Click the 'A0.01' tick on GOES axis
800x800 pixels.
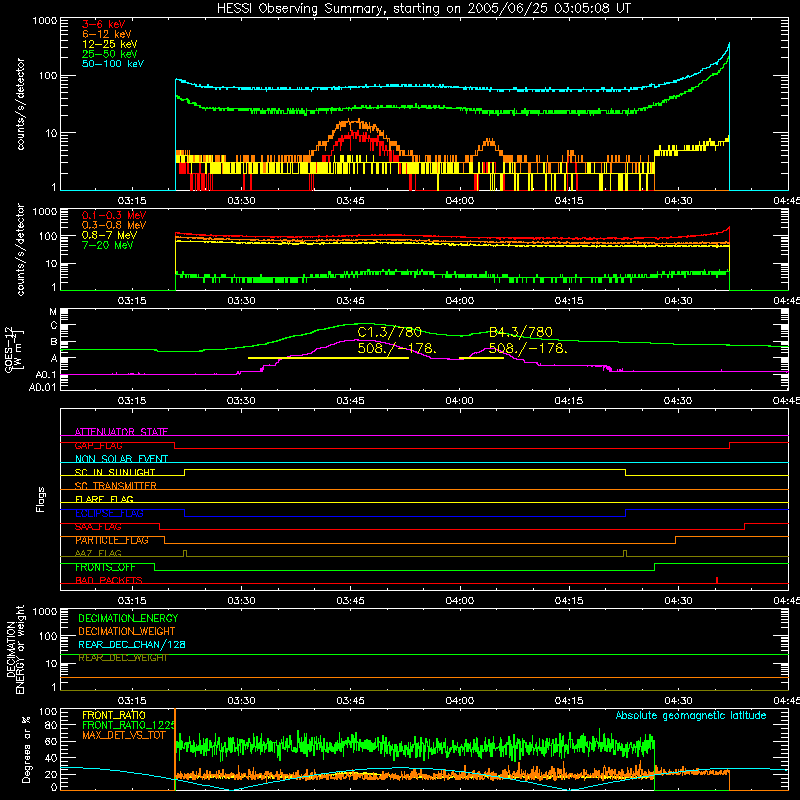point(42,387)
